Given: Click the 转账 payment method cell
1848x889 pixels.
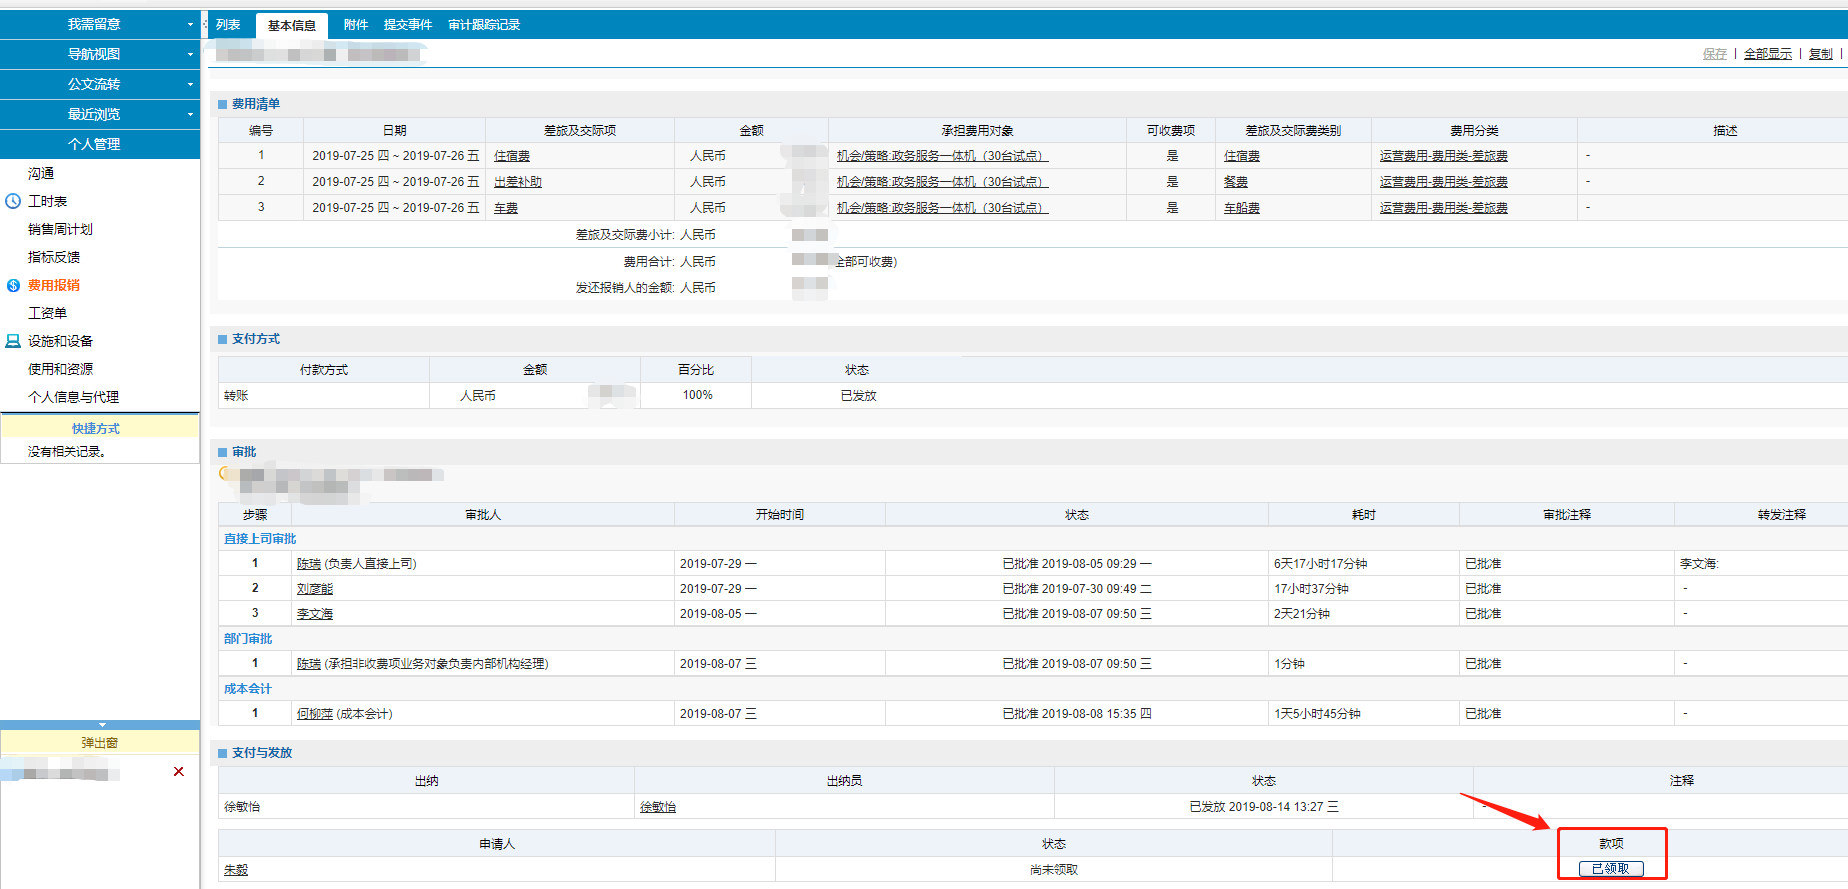Looking at the screenshot, I should [x=324, y=396].
